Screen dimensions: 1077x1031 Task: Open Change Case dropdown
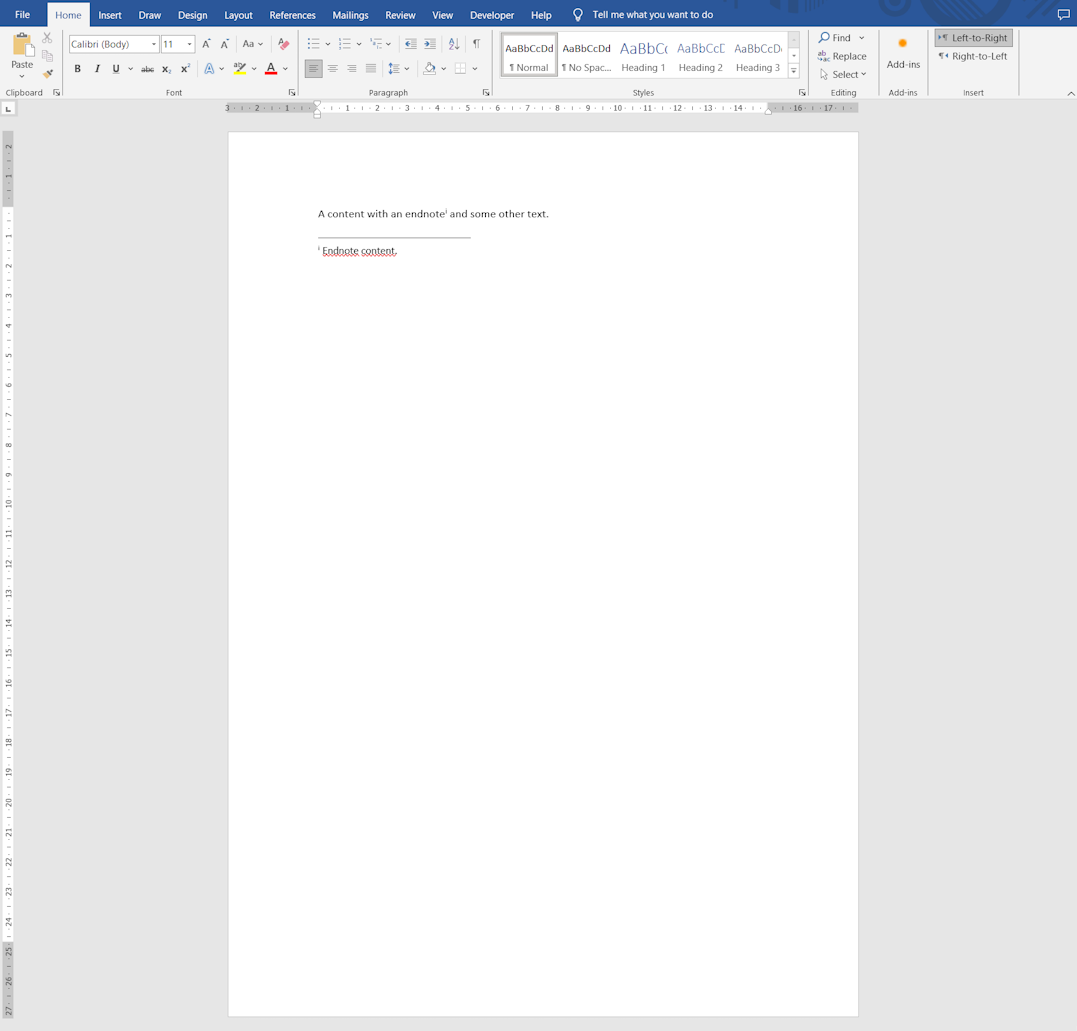click(253, 44)
